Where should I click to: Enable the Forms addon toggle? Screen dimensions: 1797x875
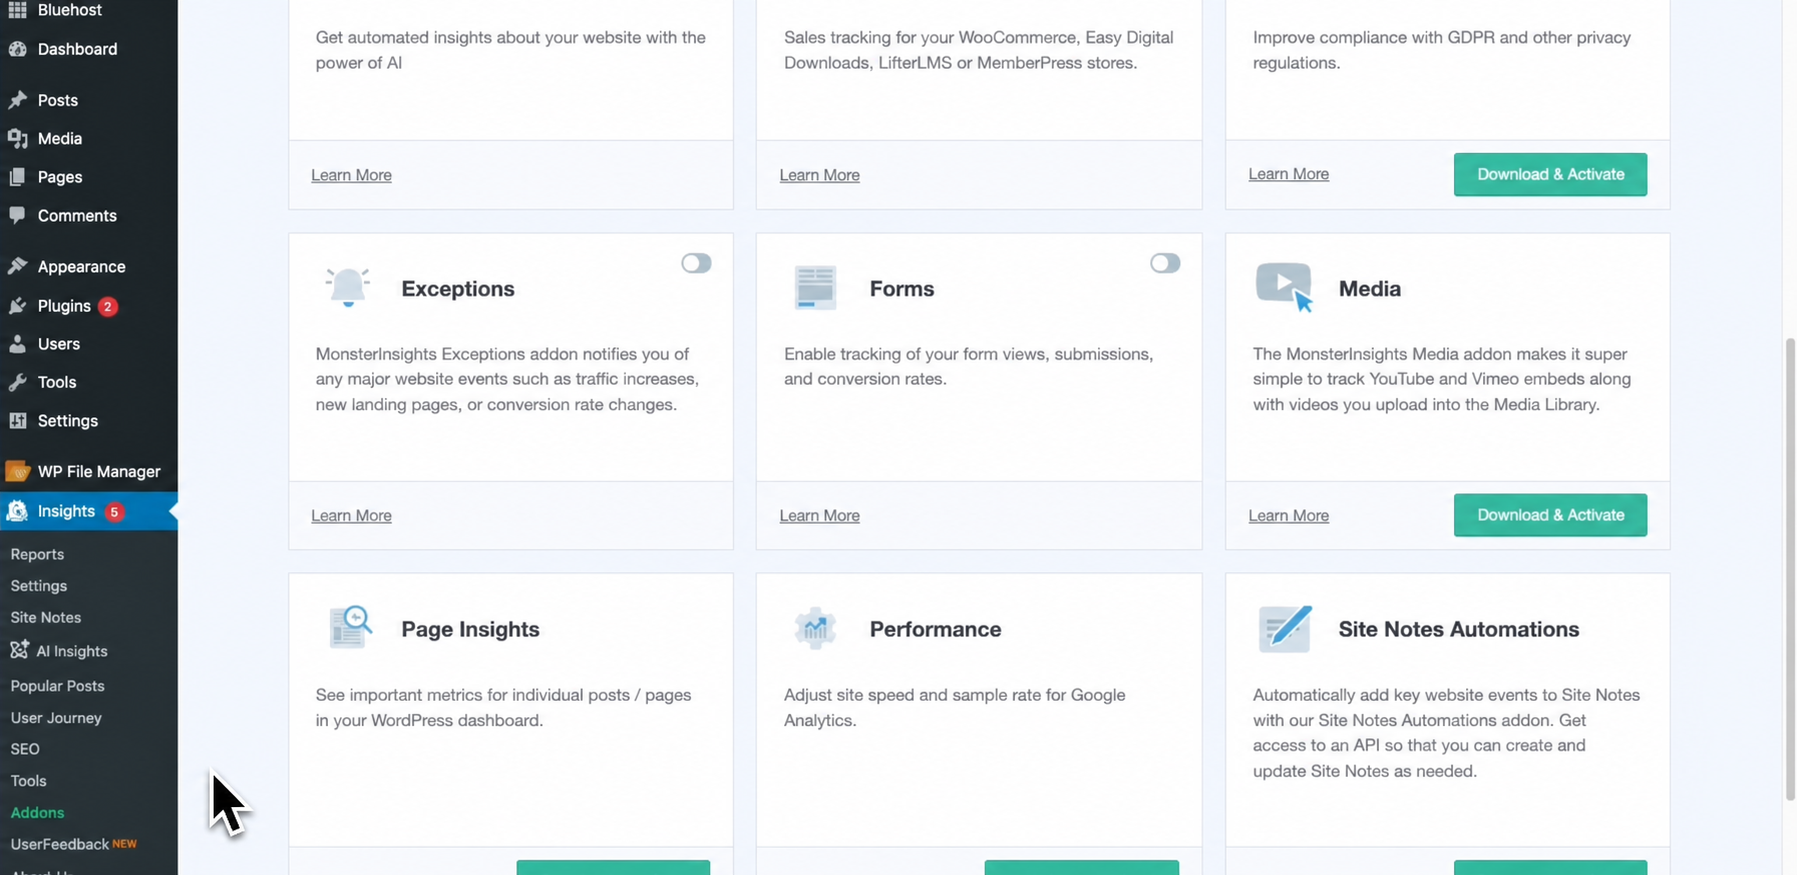[1165, 263]
